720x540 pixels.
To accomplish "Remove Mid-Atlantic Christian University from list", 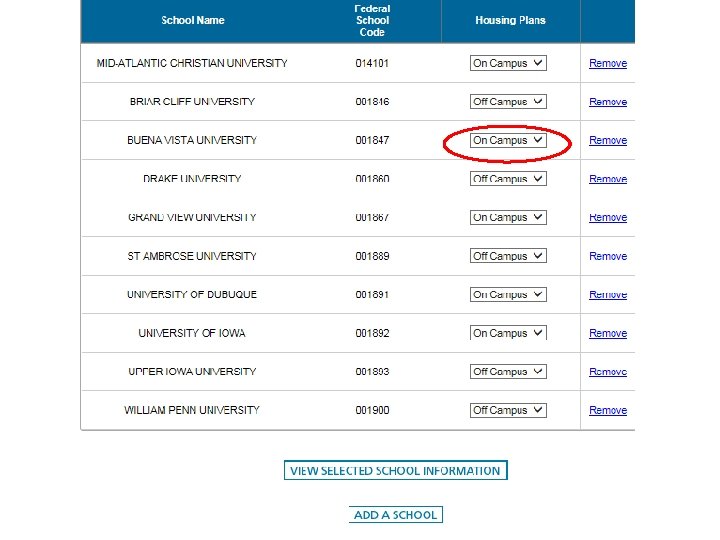I will (608, 63).
